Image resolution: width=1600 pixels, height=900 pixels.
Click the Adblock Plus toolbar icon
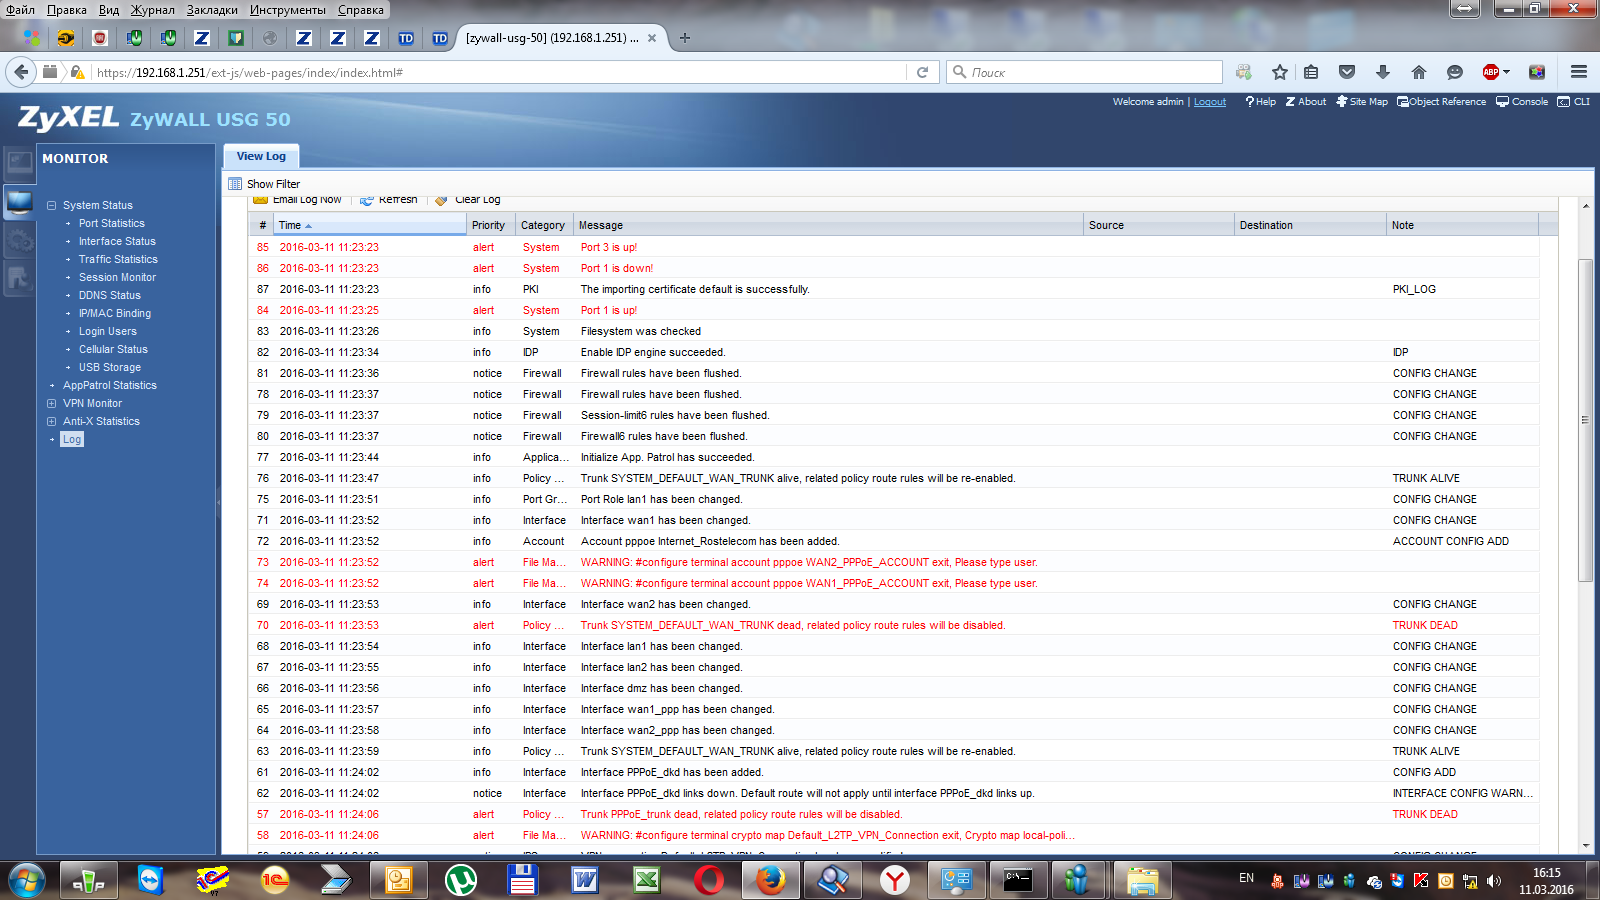click(1492, 72)
